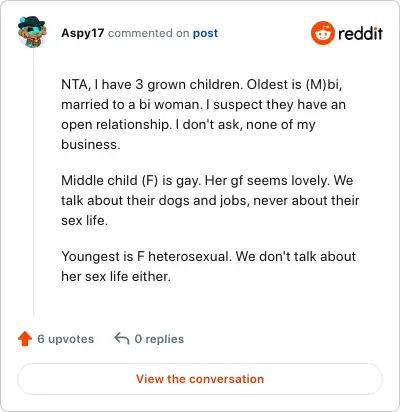Click the line "her sex life either."
The image size is (400, 412).
[116, 276]
